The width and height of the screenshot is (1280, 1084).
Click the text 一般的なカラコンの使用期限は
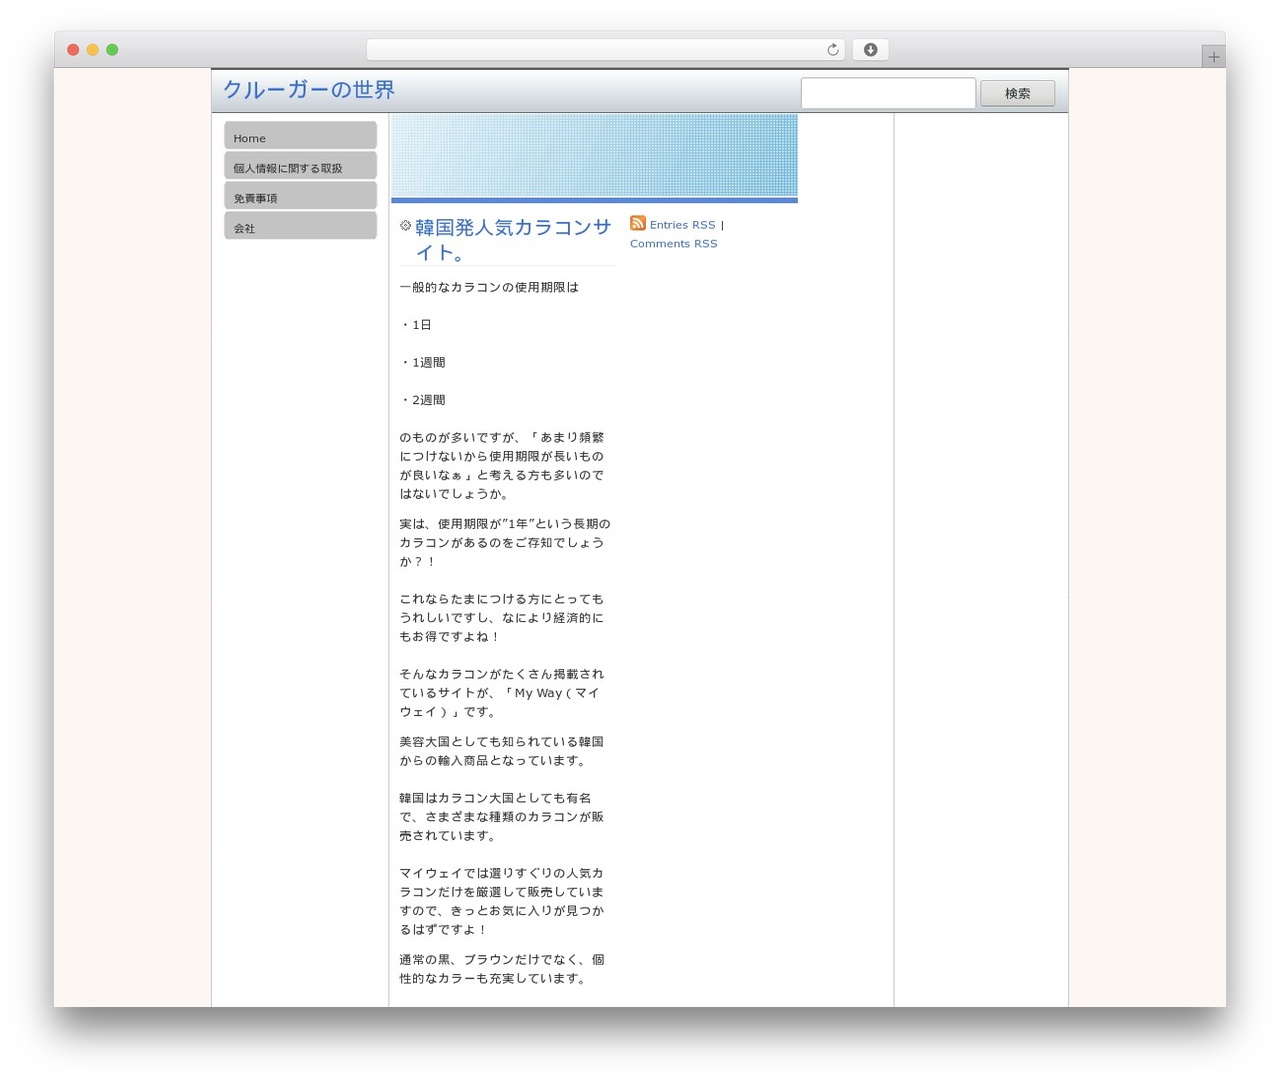[489, 287]
